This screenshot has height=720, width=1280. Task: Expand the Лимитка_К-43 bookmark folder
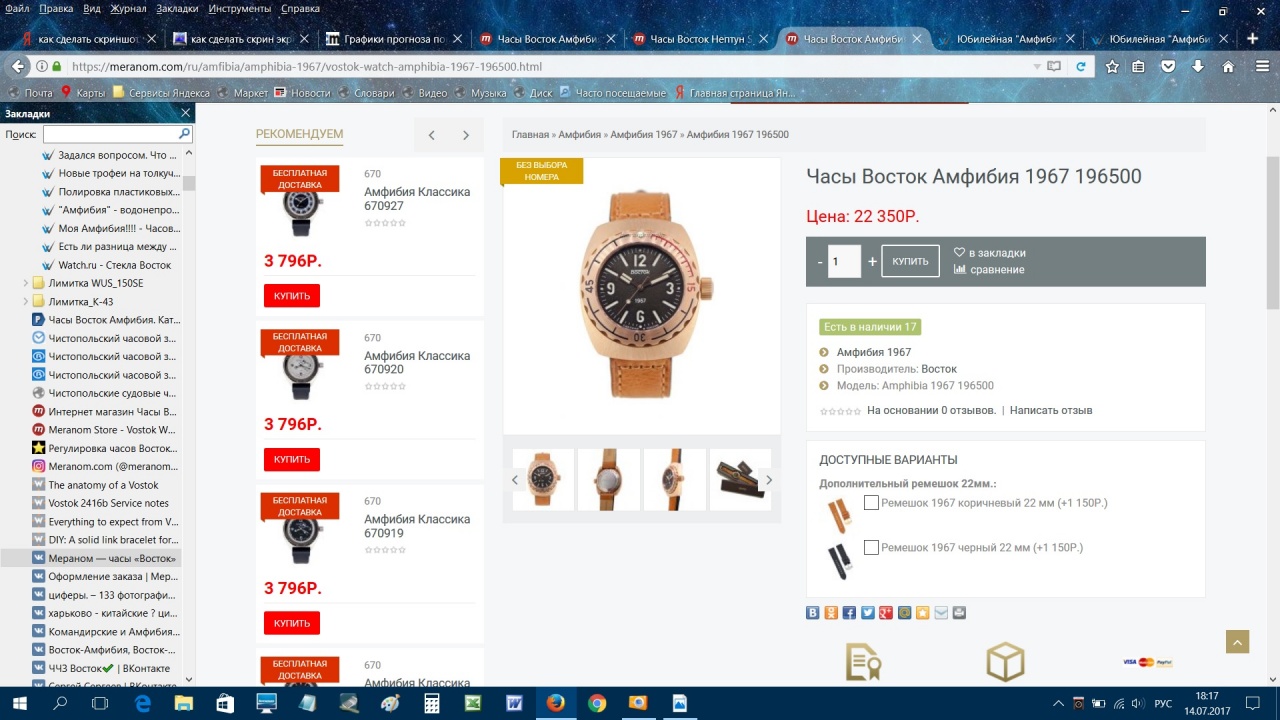point(26,301)
